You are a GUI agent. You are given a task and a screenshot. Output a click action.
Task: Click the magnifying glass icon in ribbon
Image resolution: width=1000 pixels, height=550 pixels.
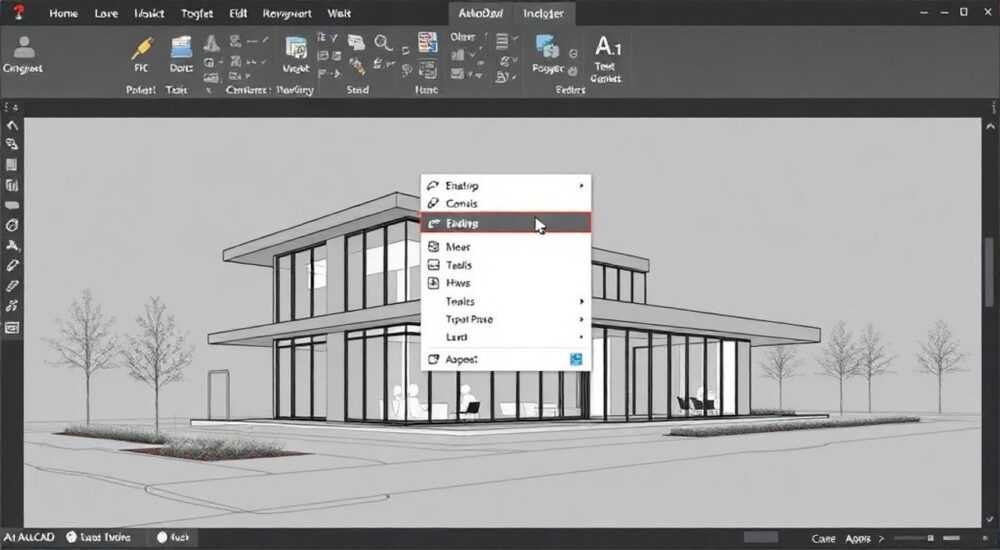coord(383,43)
